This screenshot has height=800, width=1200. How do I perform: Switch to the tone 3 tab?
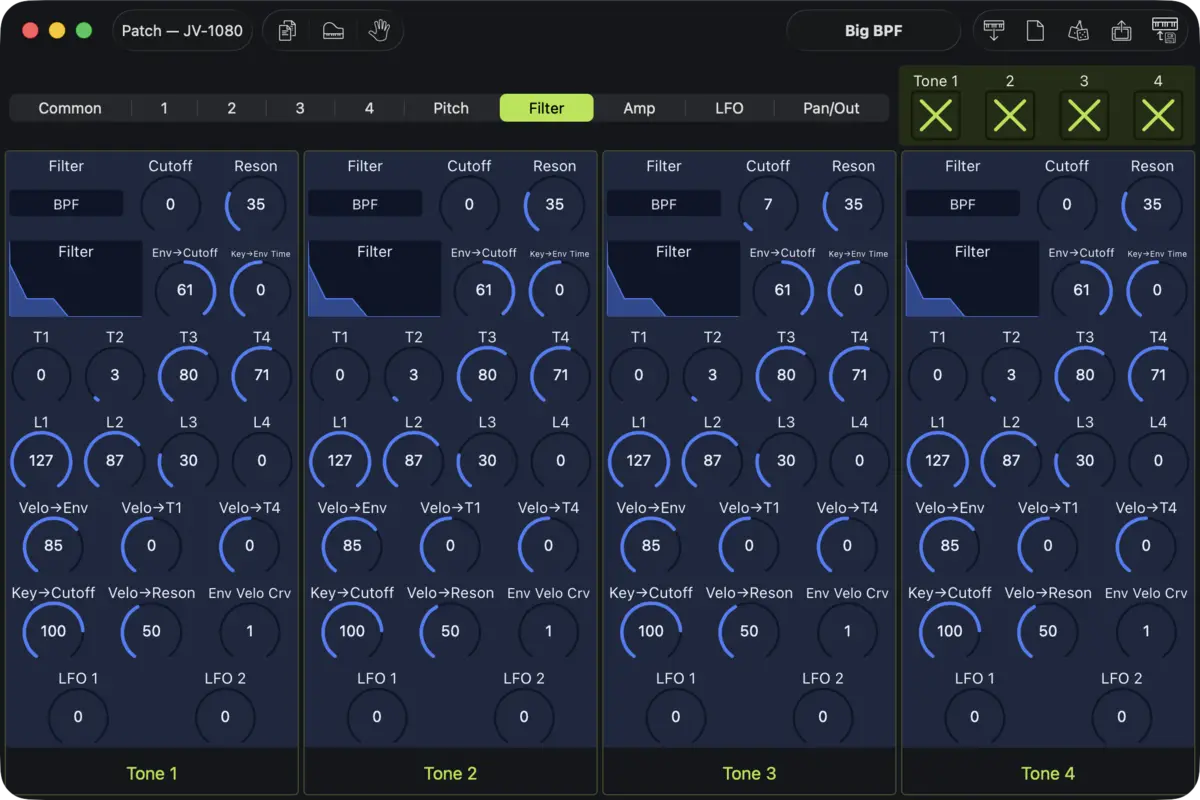tap(300, 108)
